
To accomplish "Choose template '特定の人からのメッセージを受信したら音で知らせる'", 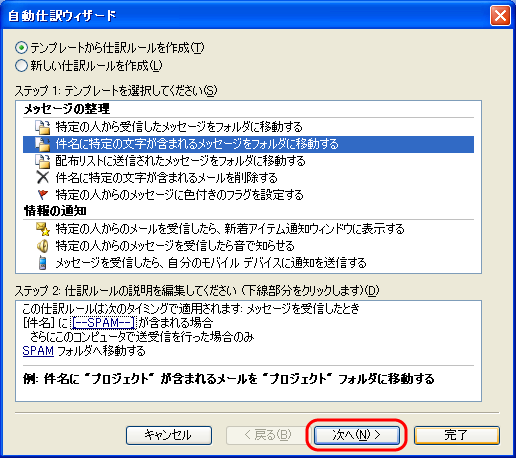I will point(175,246).
